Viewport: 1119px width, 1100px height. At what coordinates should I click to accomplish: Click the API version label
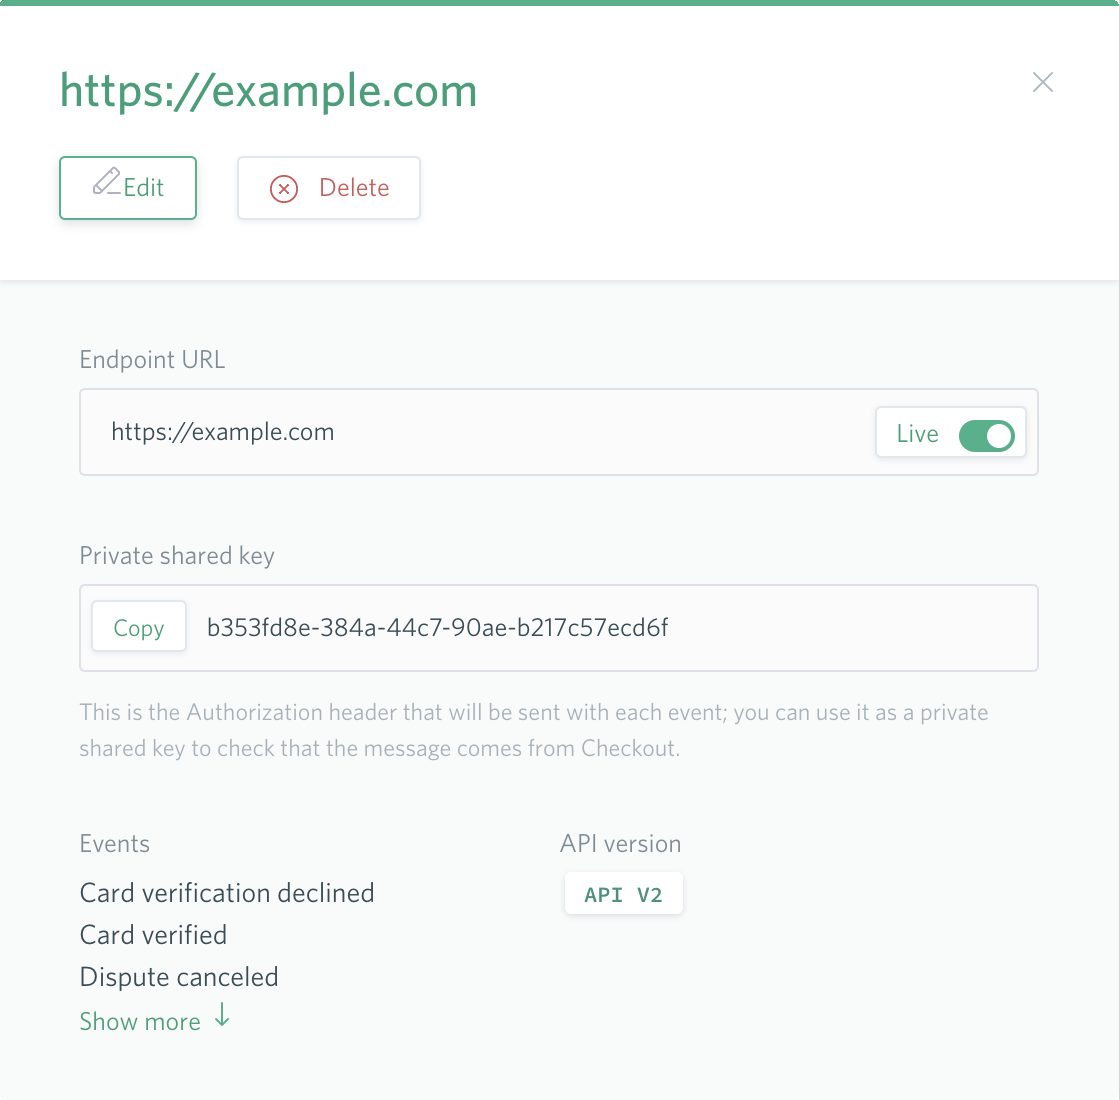click(x=620, y=844)
